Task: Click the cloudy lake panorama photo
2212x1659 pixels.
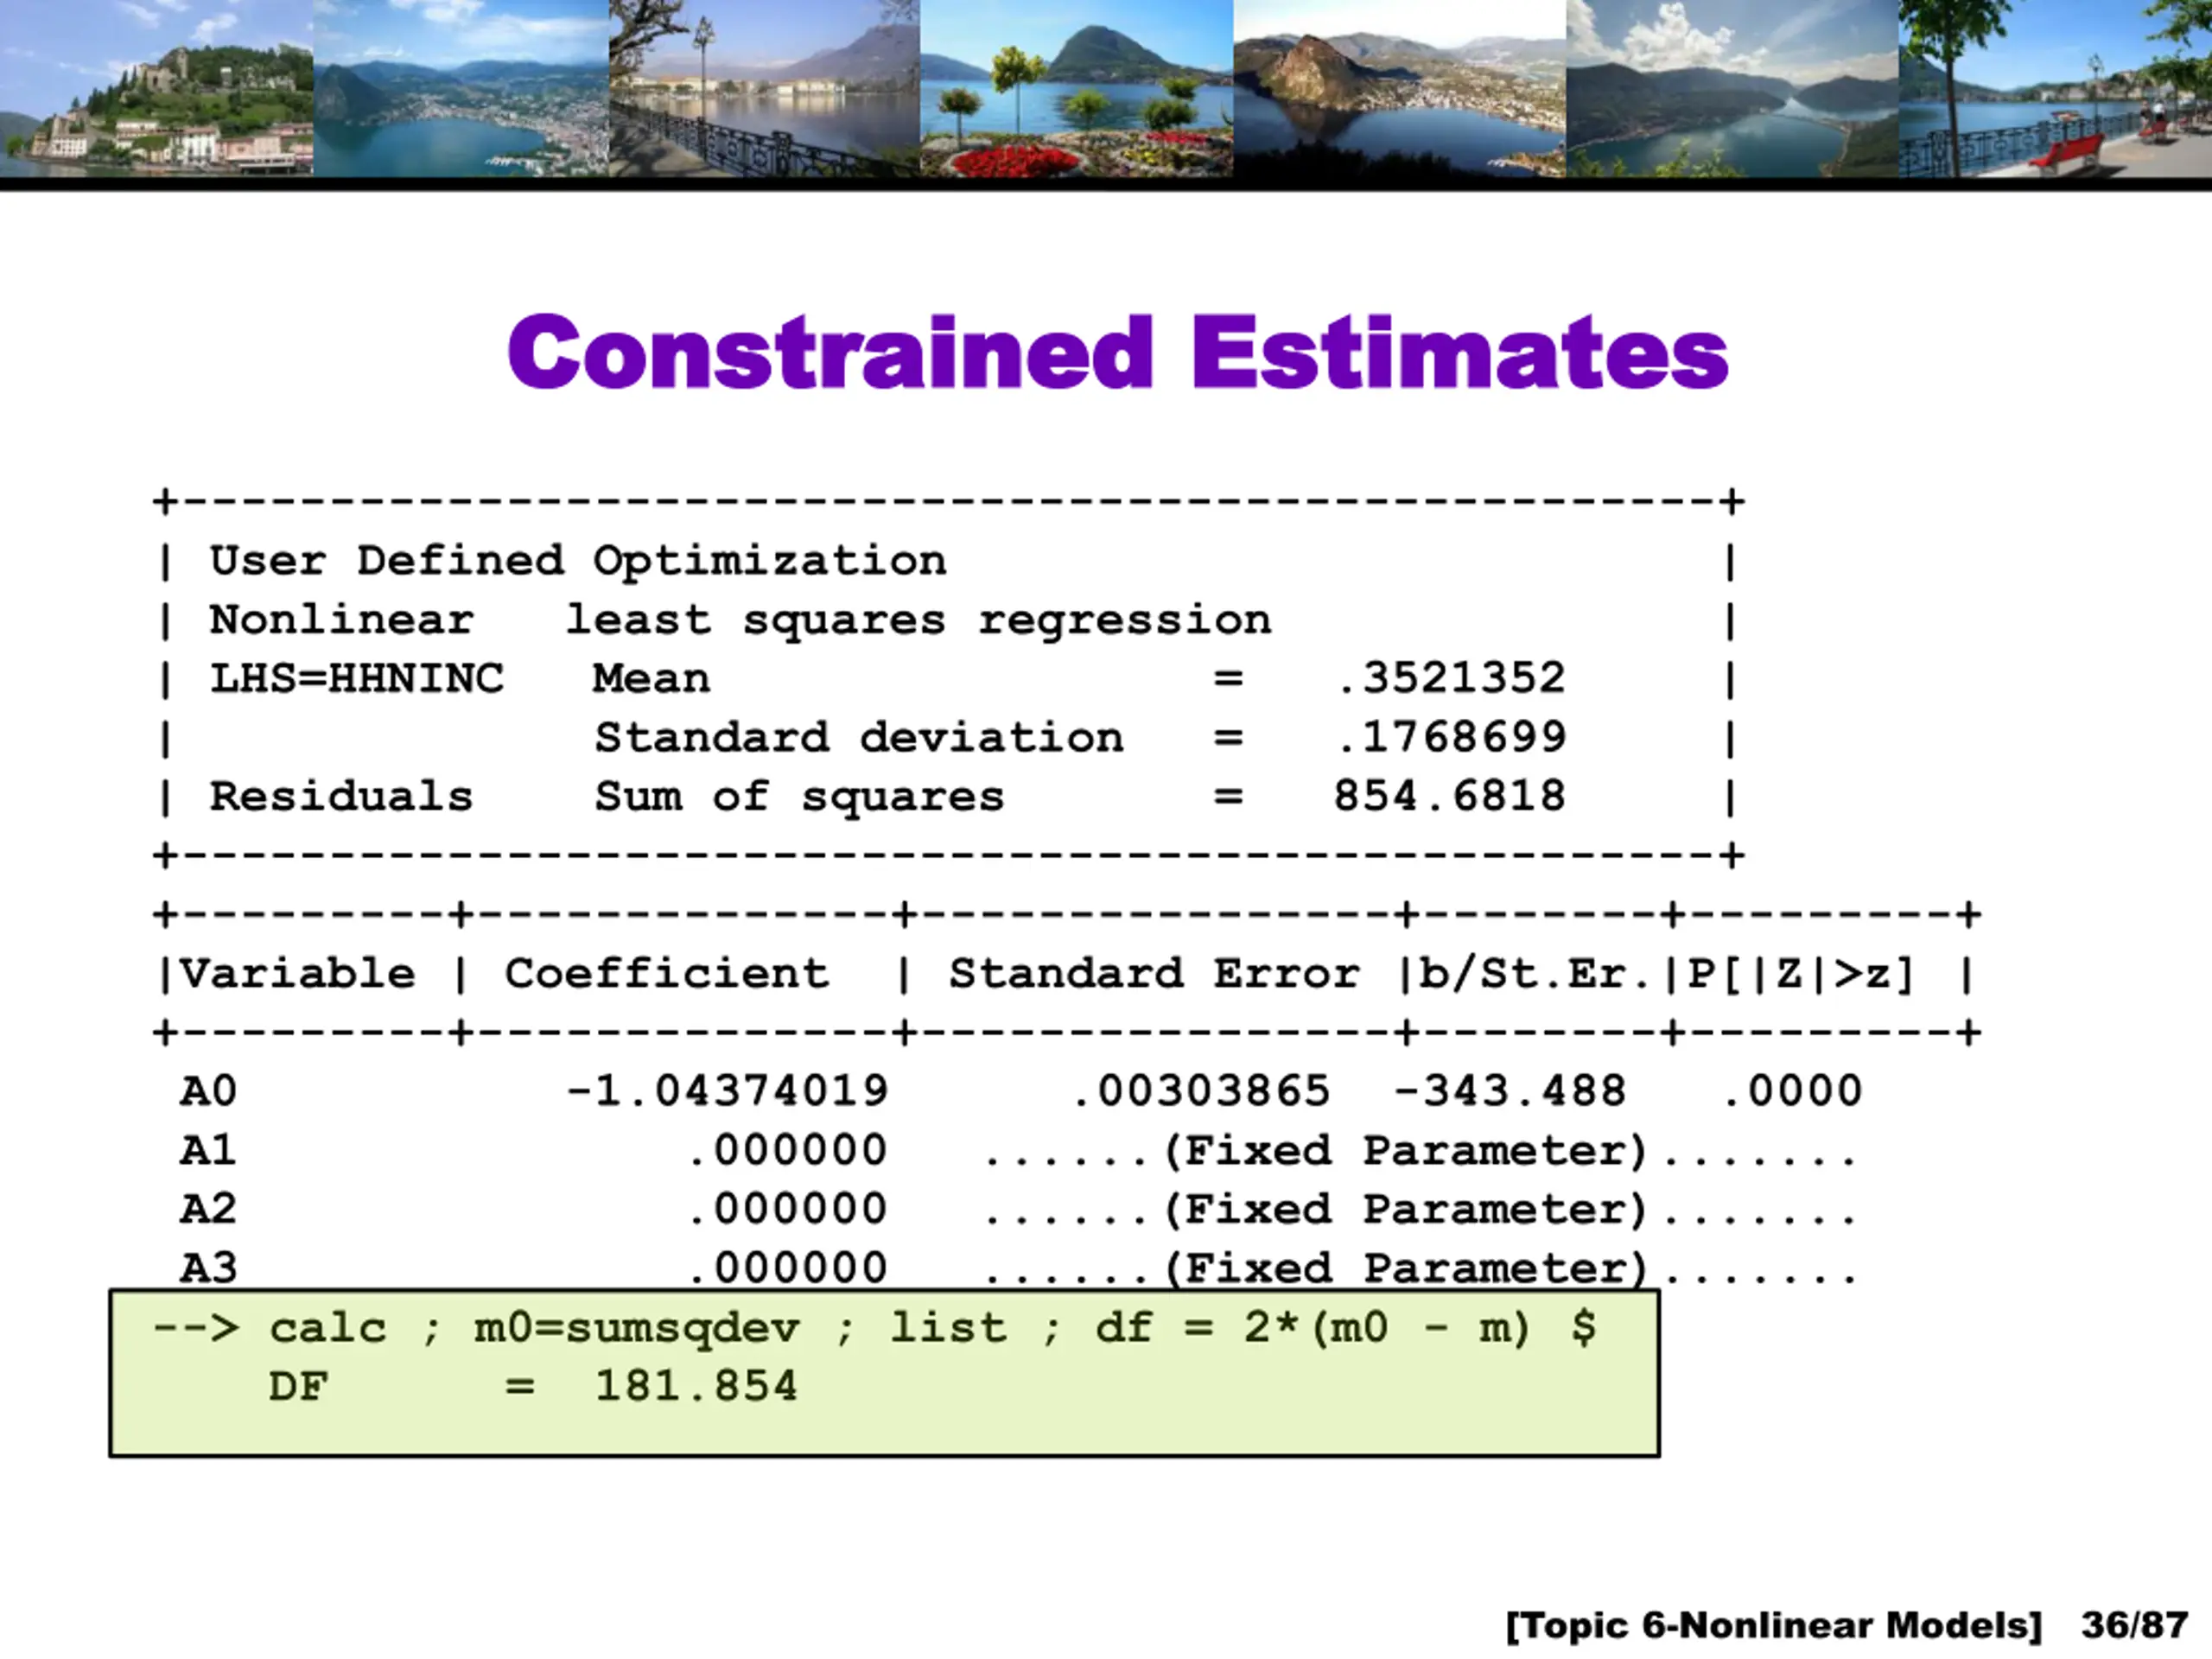Action: (x=1732, y=88)
